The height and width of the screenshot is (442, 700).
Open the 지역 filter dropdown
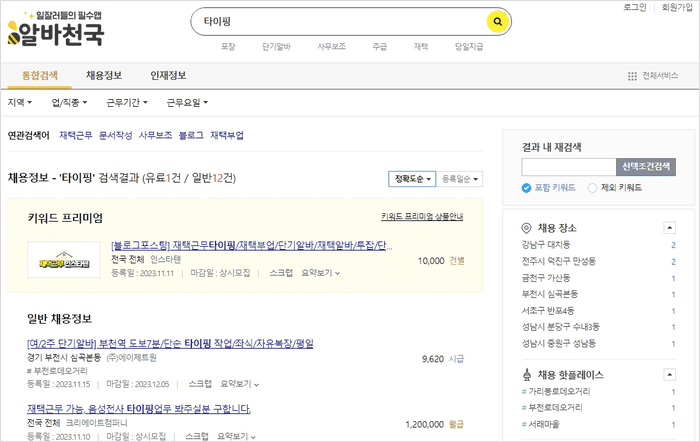(x=20, y=103)
